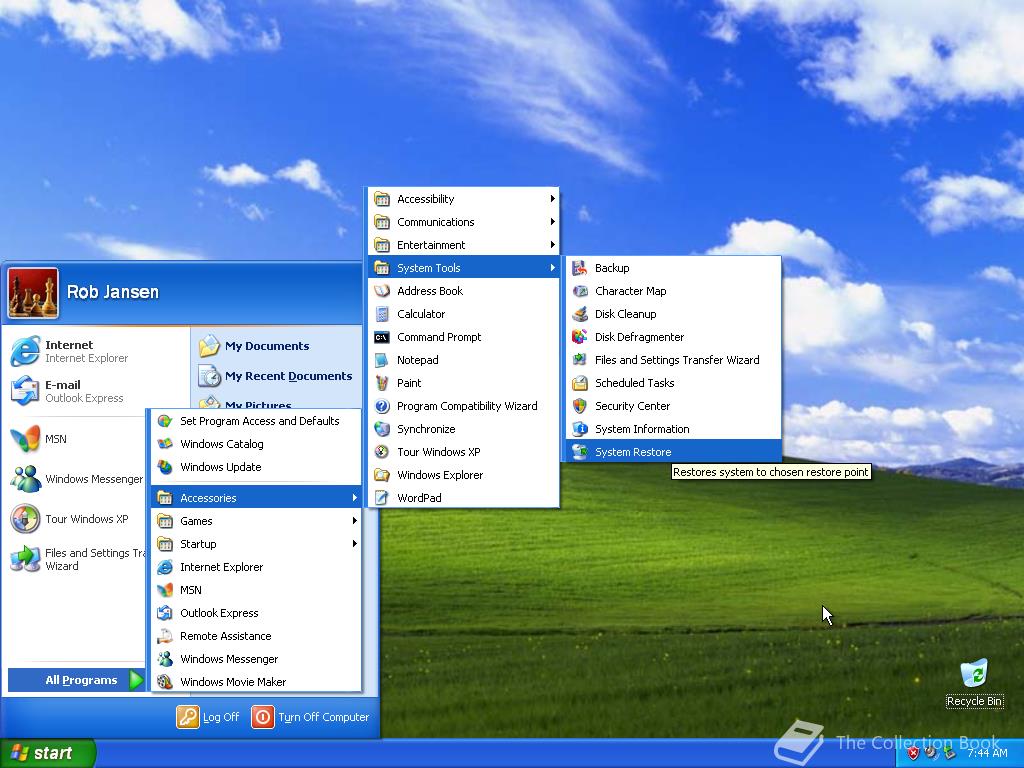Click the Recycle Bin desktop icon
Image resolution: width=1024 pixels, height=768 pixels.
click(x=974, y=673)
